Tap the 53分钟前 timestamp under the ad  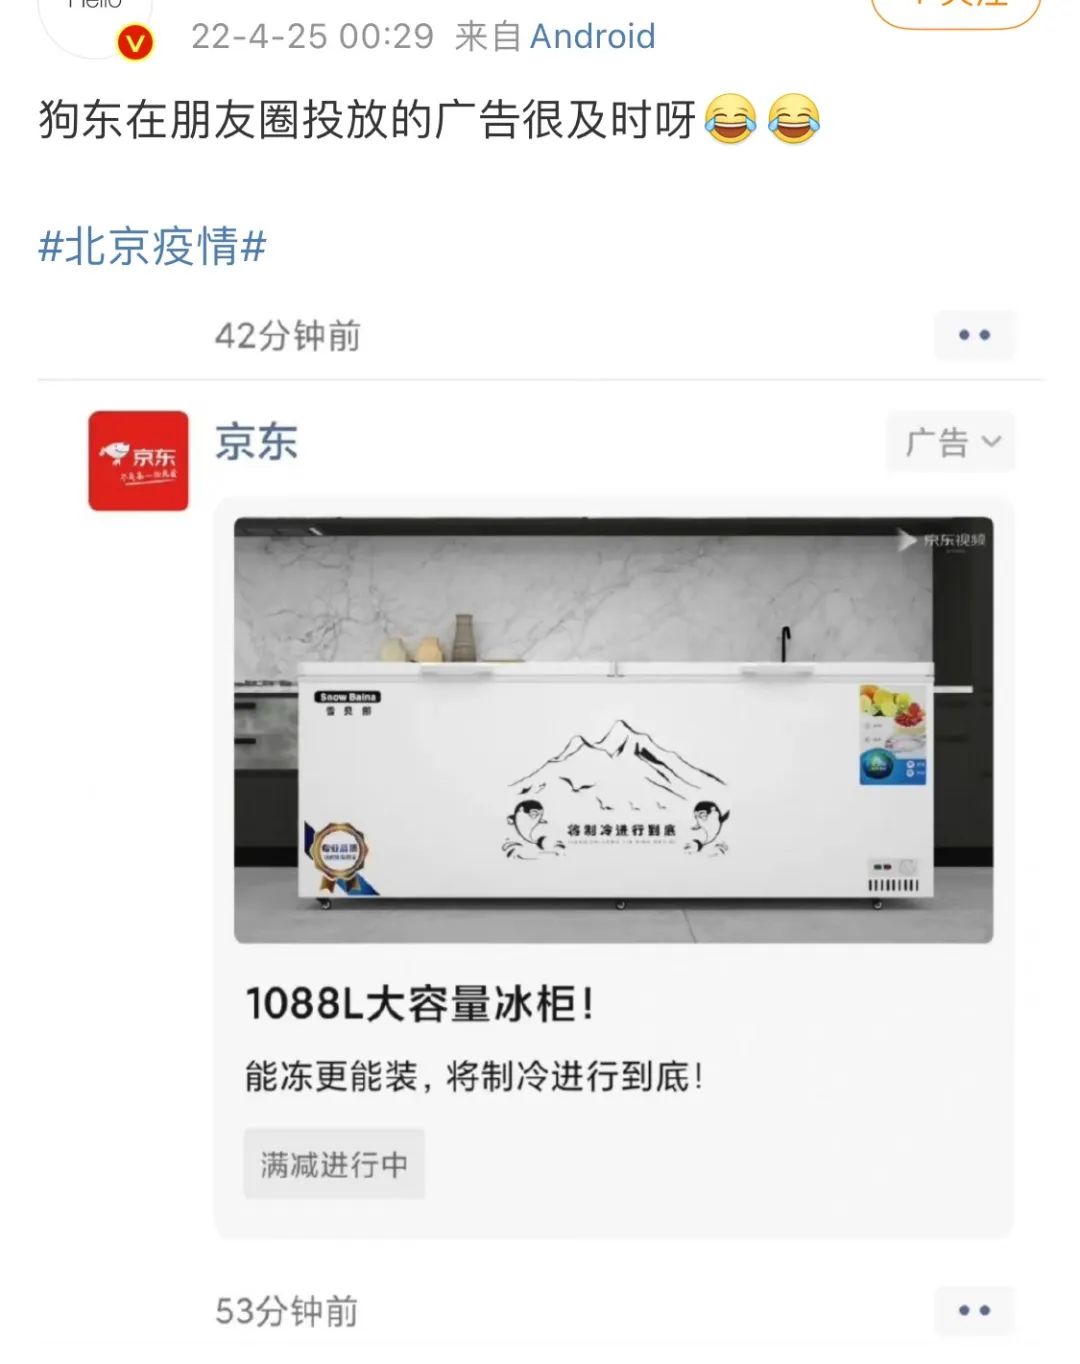coord(287,1311)
